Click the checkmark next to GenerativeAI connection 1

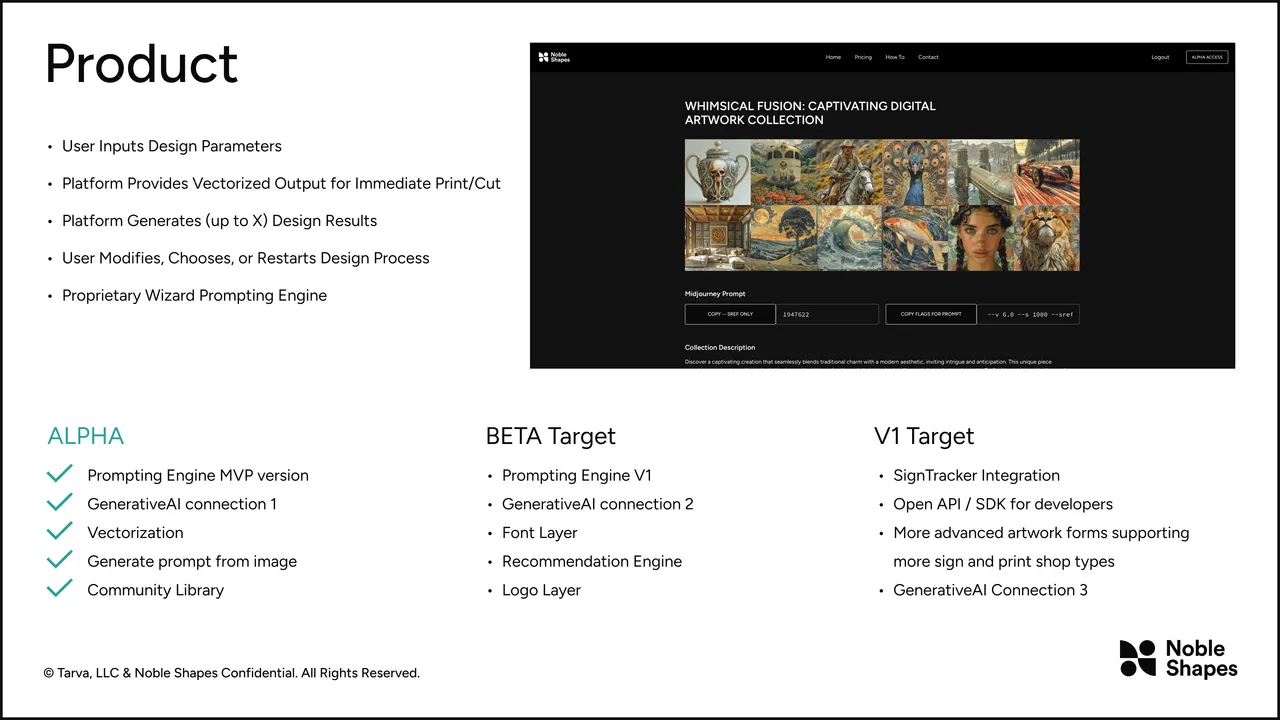tap(60, 502)
